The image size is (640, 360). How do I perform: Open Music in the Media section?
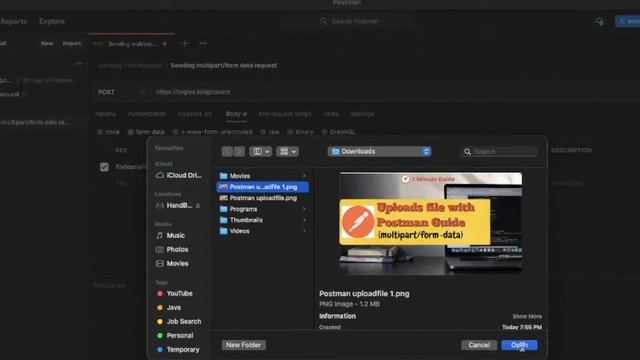point(171,236)
